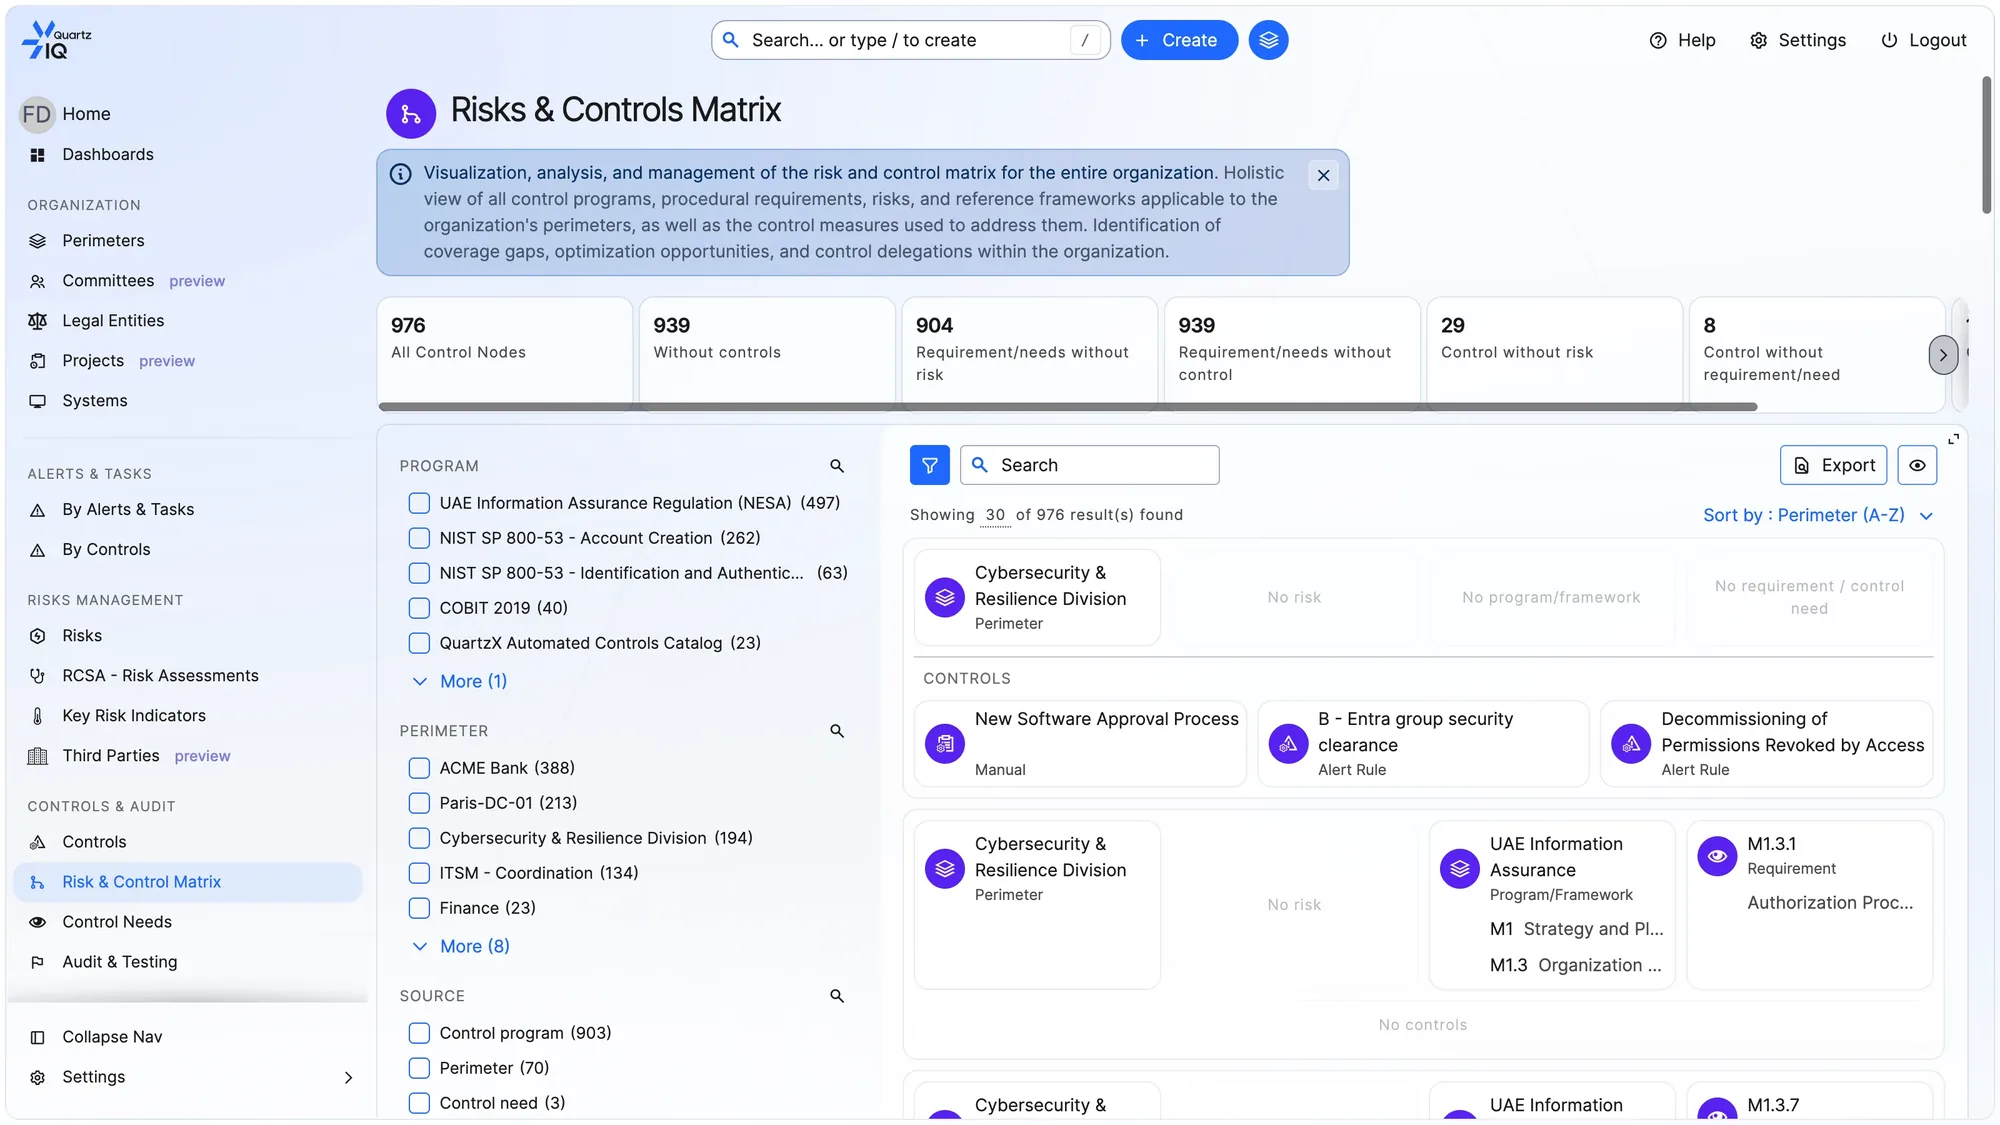
Task: Click the Control Needs eye icon
Action: [x=37, y=922]
